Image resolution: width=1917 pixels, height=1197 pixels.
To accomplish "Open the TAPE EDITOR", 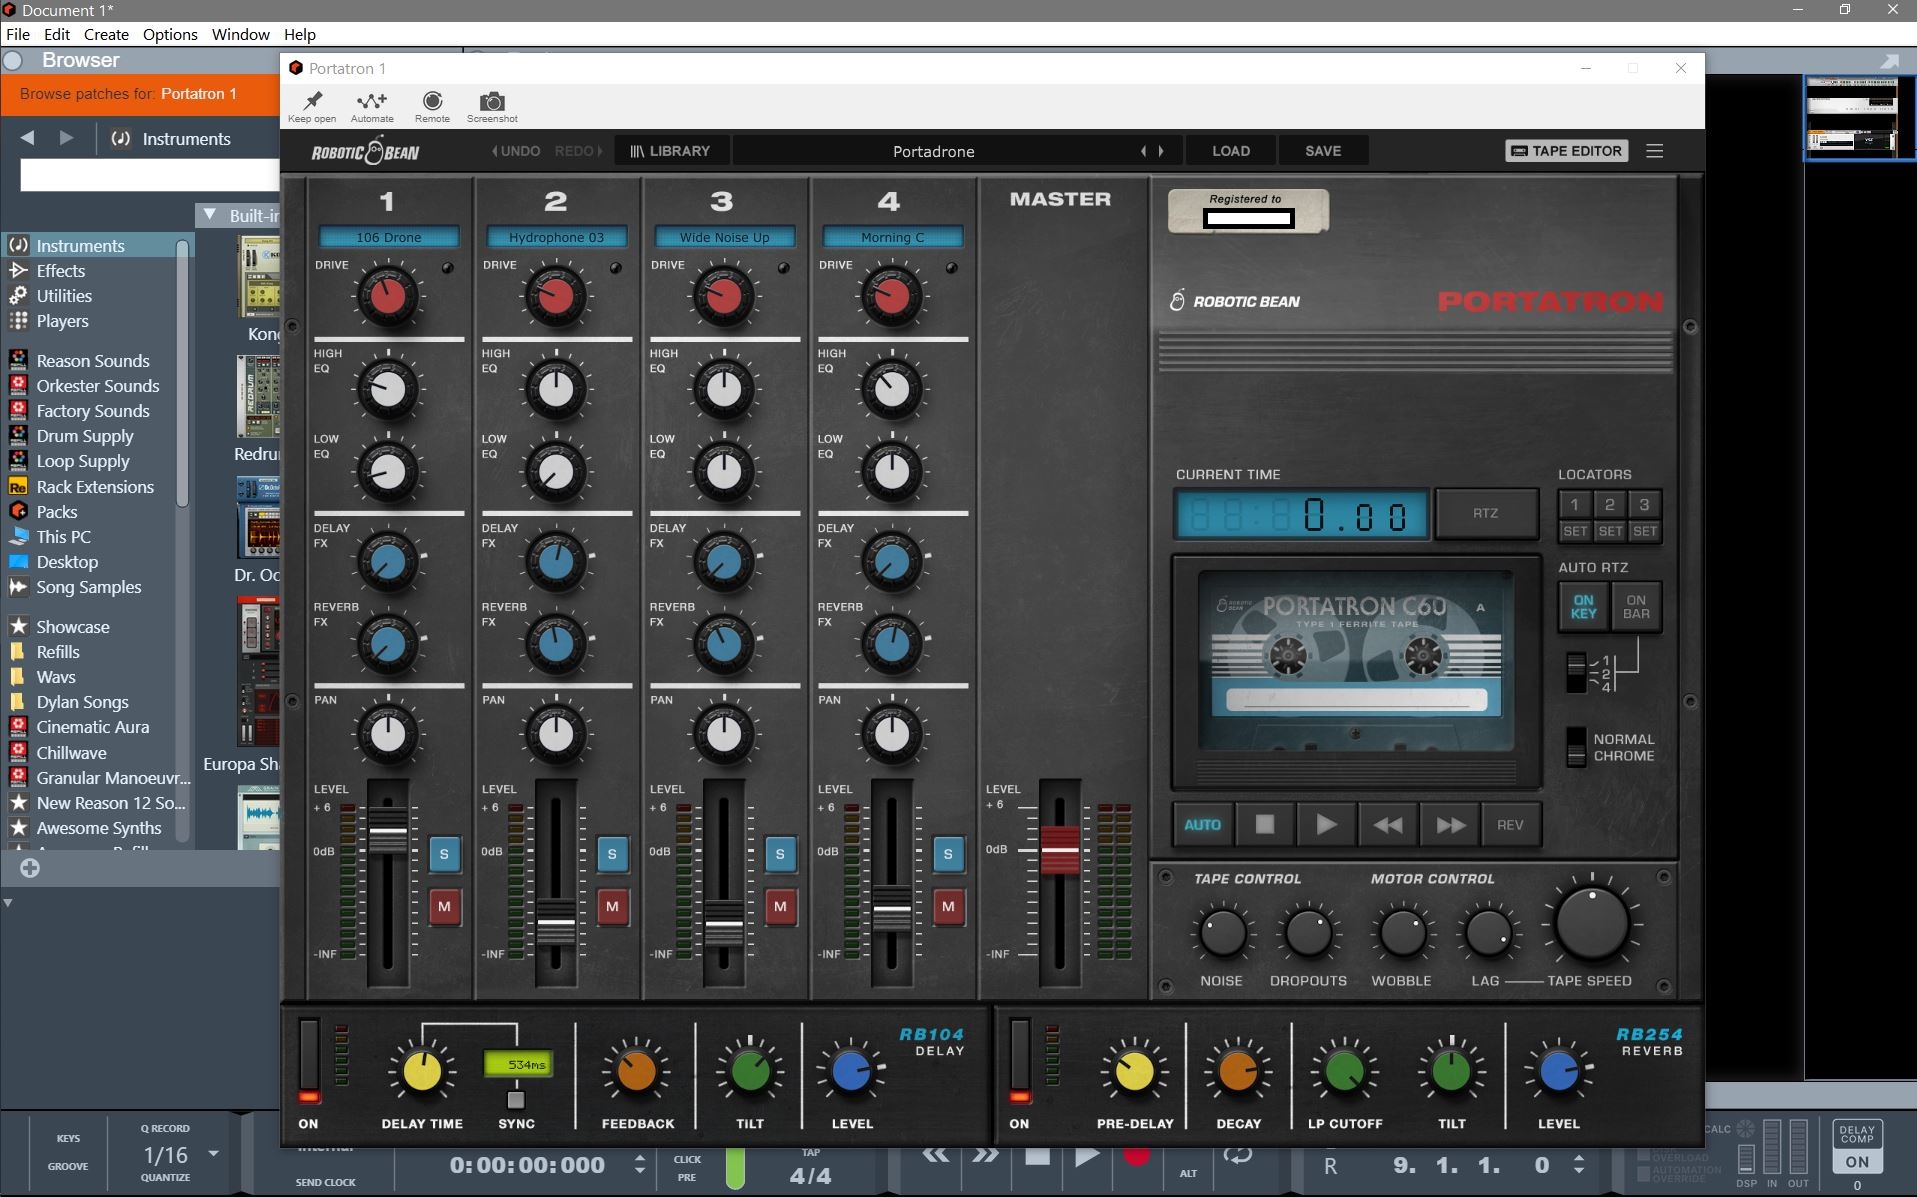I will coord(1566,151).
